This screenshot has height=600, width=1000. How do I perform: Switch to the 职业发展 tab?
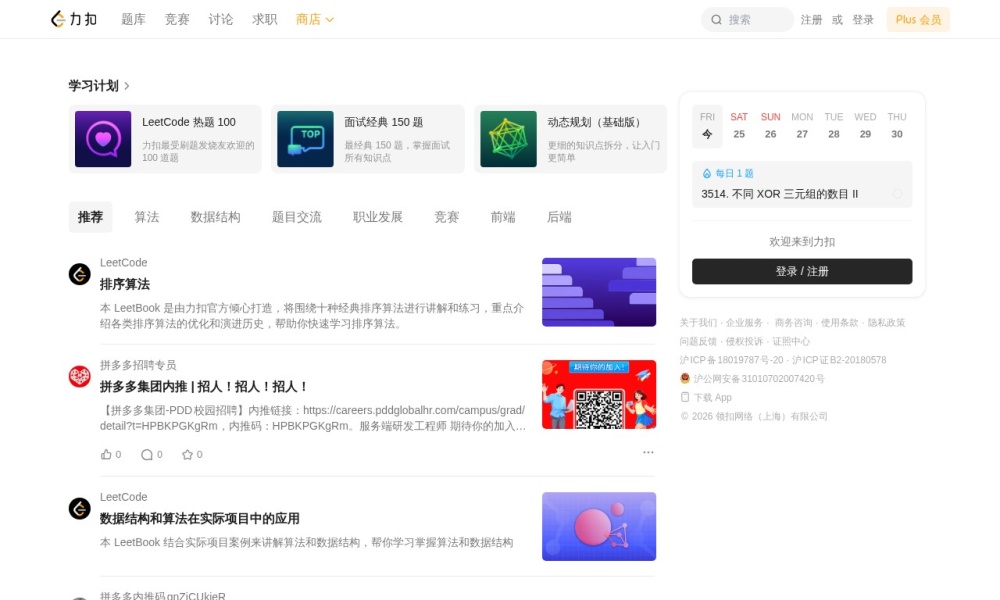[378, 217]
